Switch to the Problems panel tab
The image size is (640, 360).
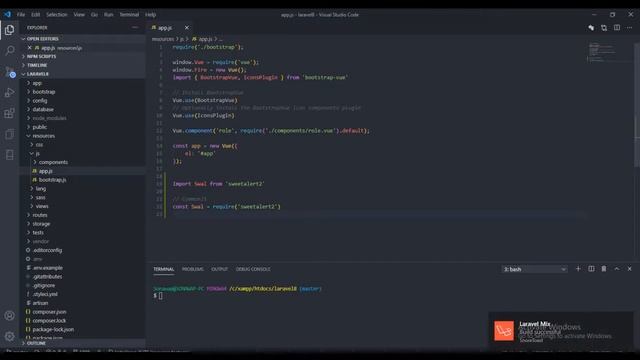[x=193, y=269]
